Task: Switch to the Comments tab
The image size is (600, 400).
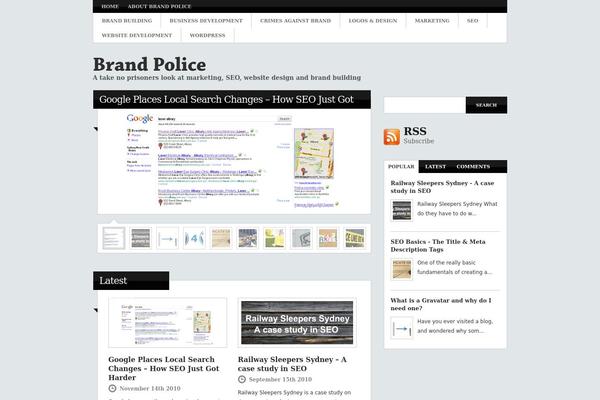Action: 473,167
